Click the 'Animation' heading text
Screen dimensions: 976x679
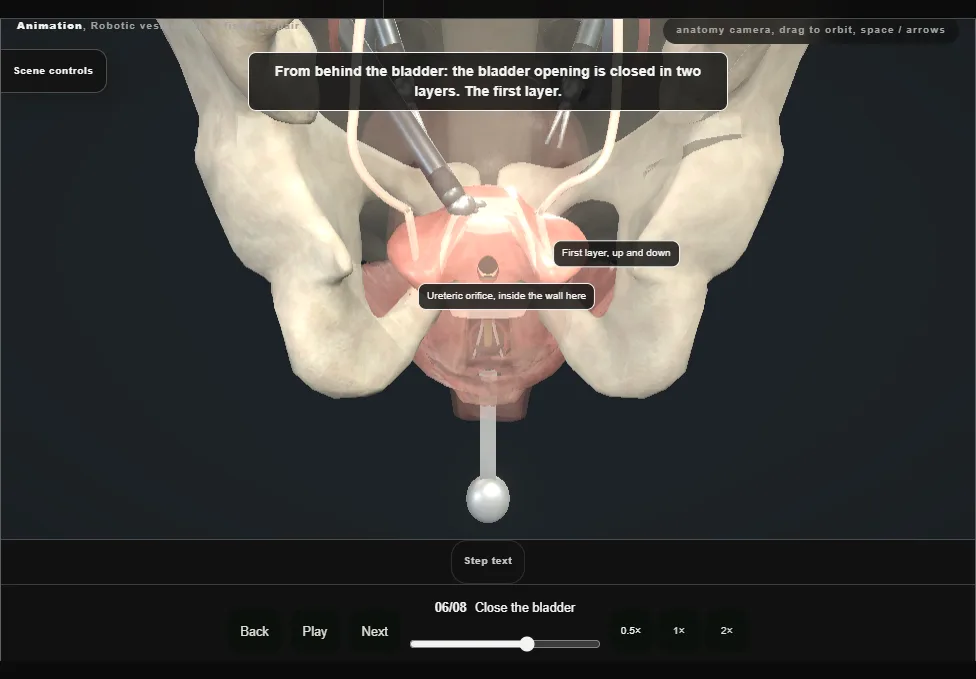pyautogui.click(x=49, y=26)
